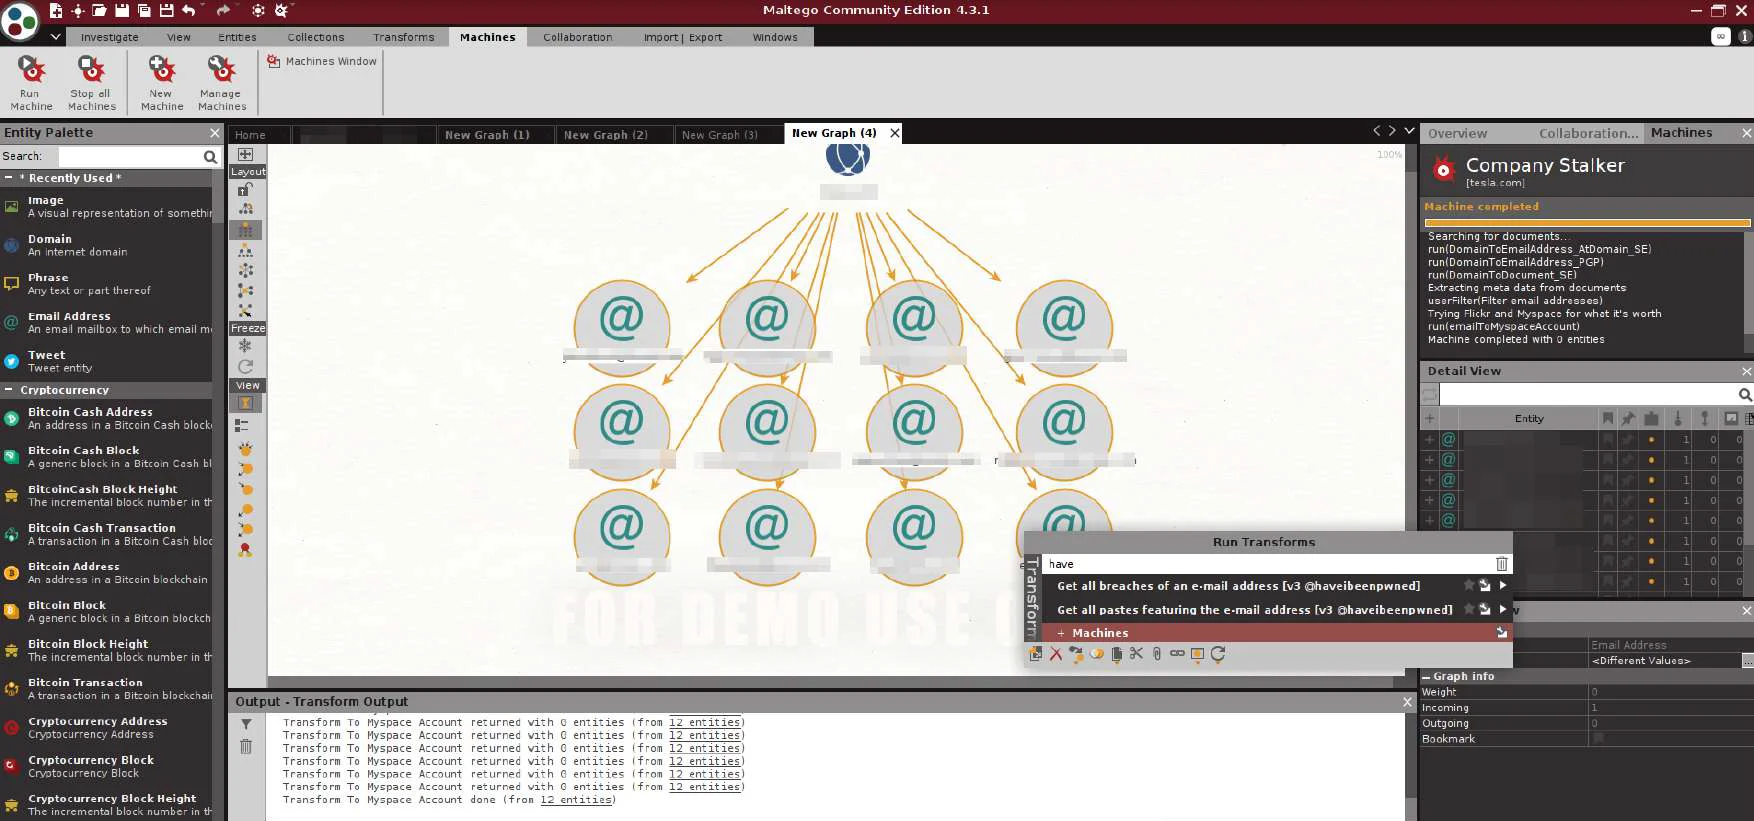Switch to Overview panel tab

pyautogui.click(x=1457, y=133)
